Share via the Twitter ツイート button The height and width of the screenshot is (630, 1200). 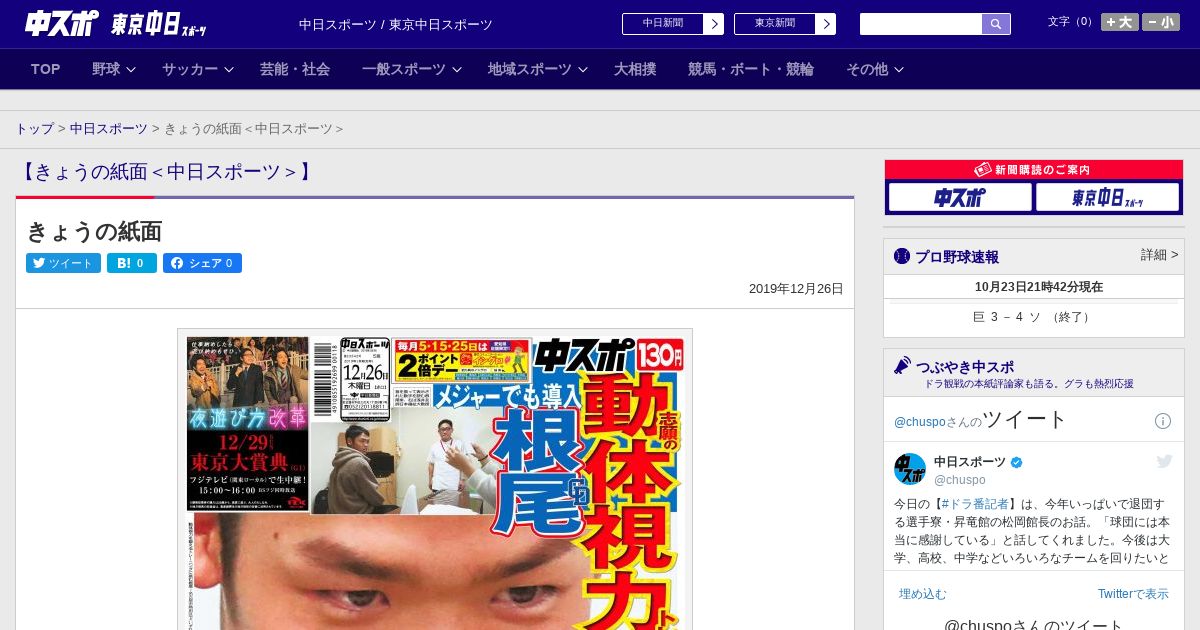pyautogui.click(x=63, y=263)
